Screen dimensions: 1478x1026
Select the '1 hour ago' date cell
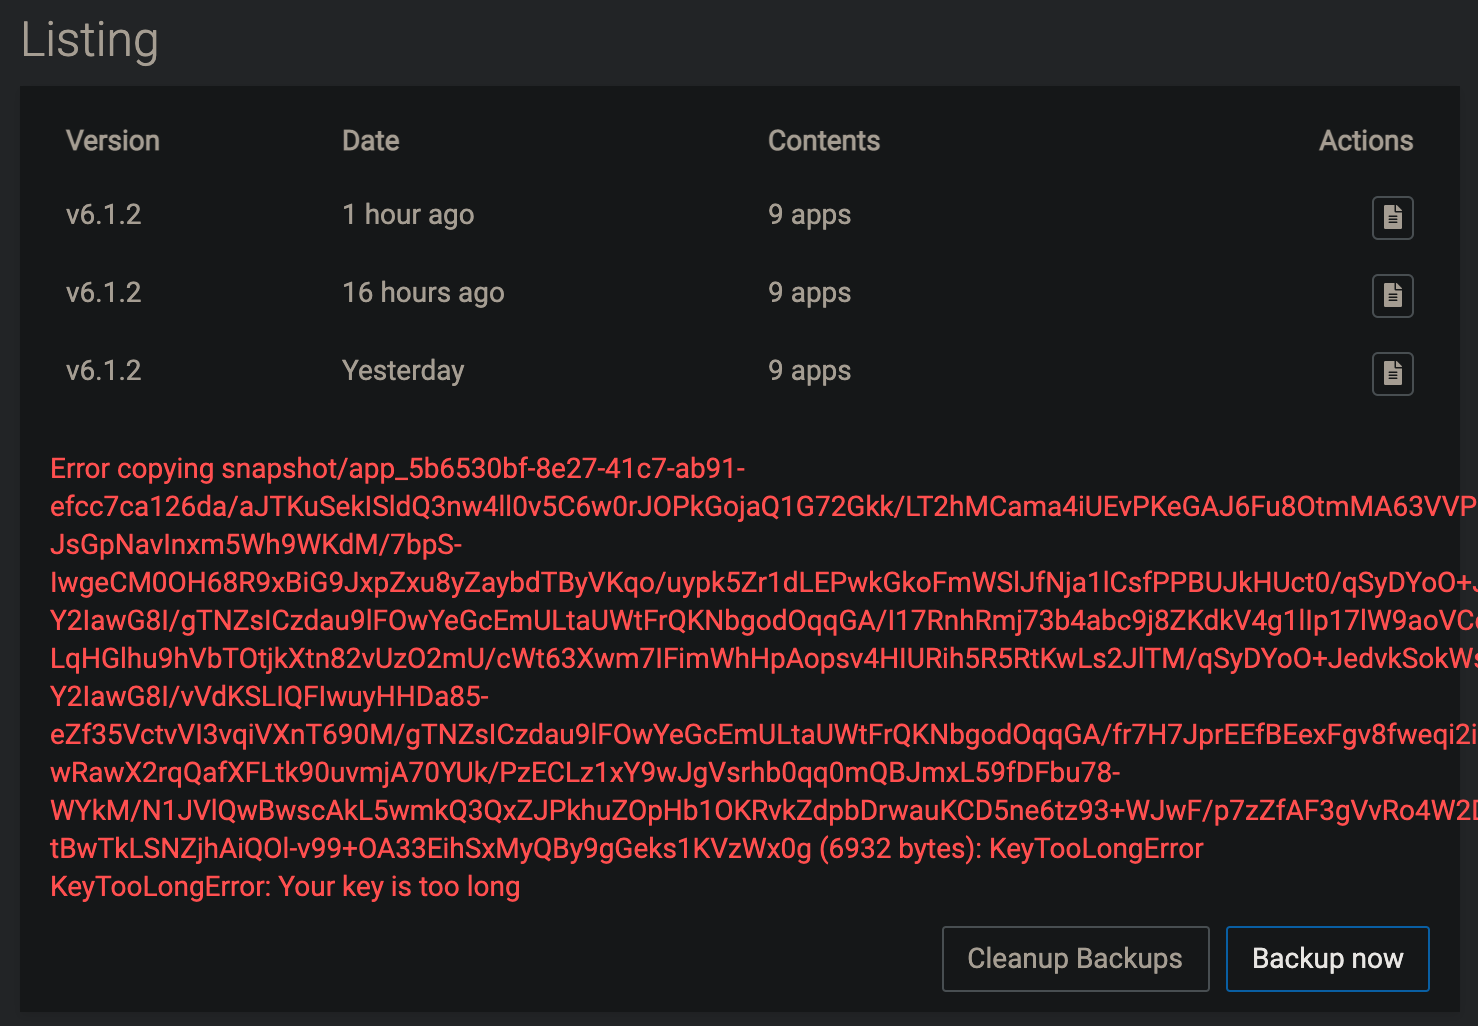(408, 215)
